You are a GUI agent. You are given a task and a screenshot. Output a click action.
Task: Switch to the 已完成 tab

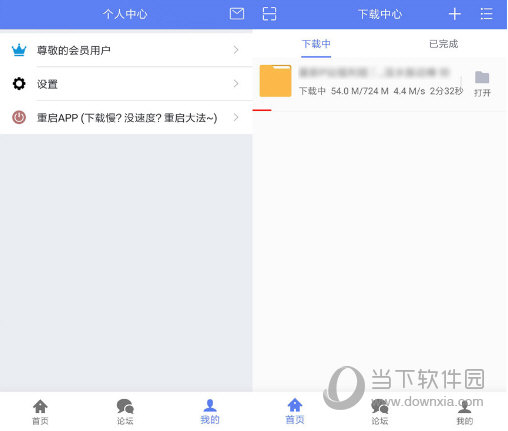click(x=443, y=44)
